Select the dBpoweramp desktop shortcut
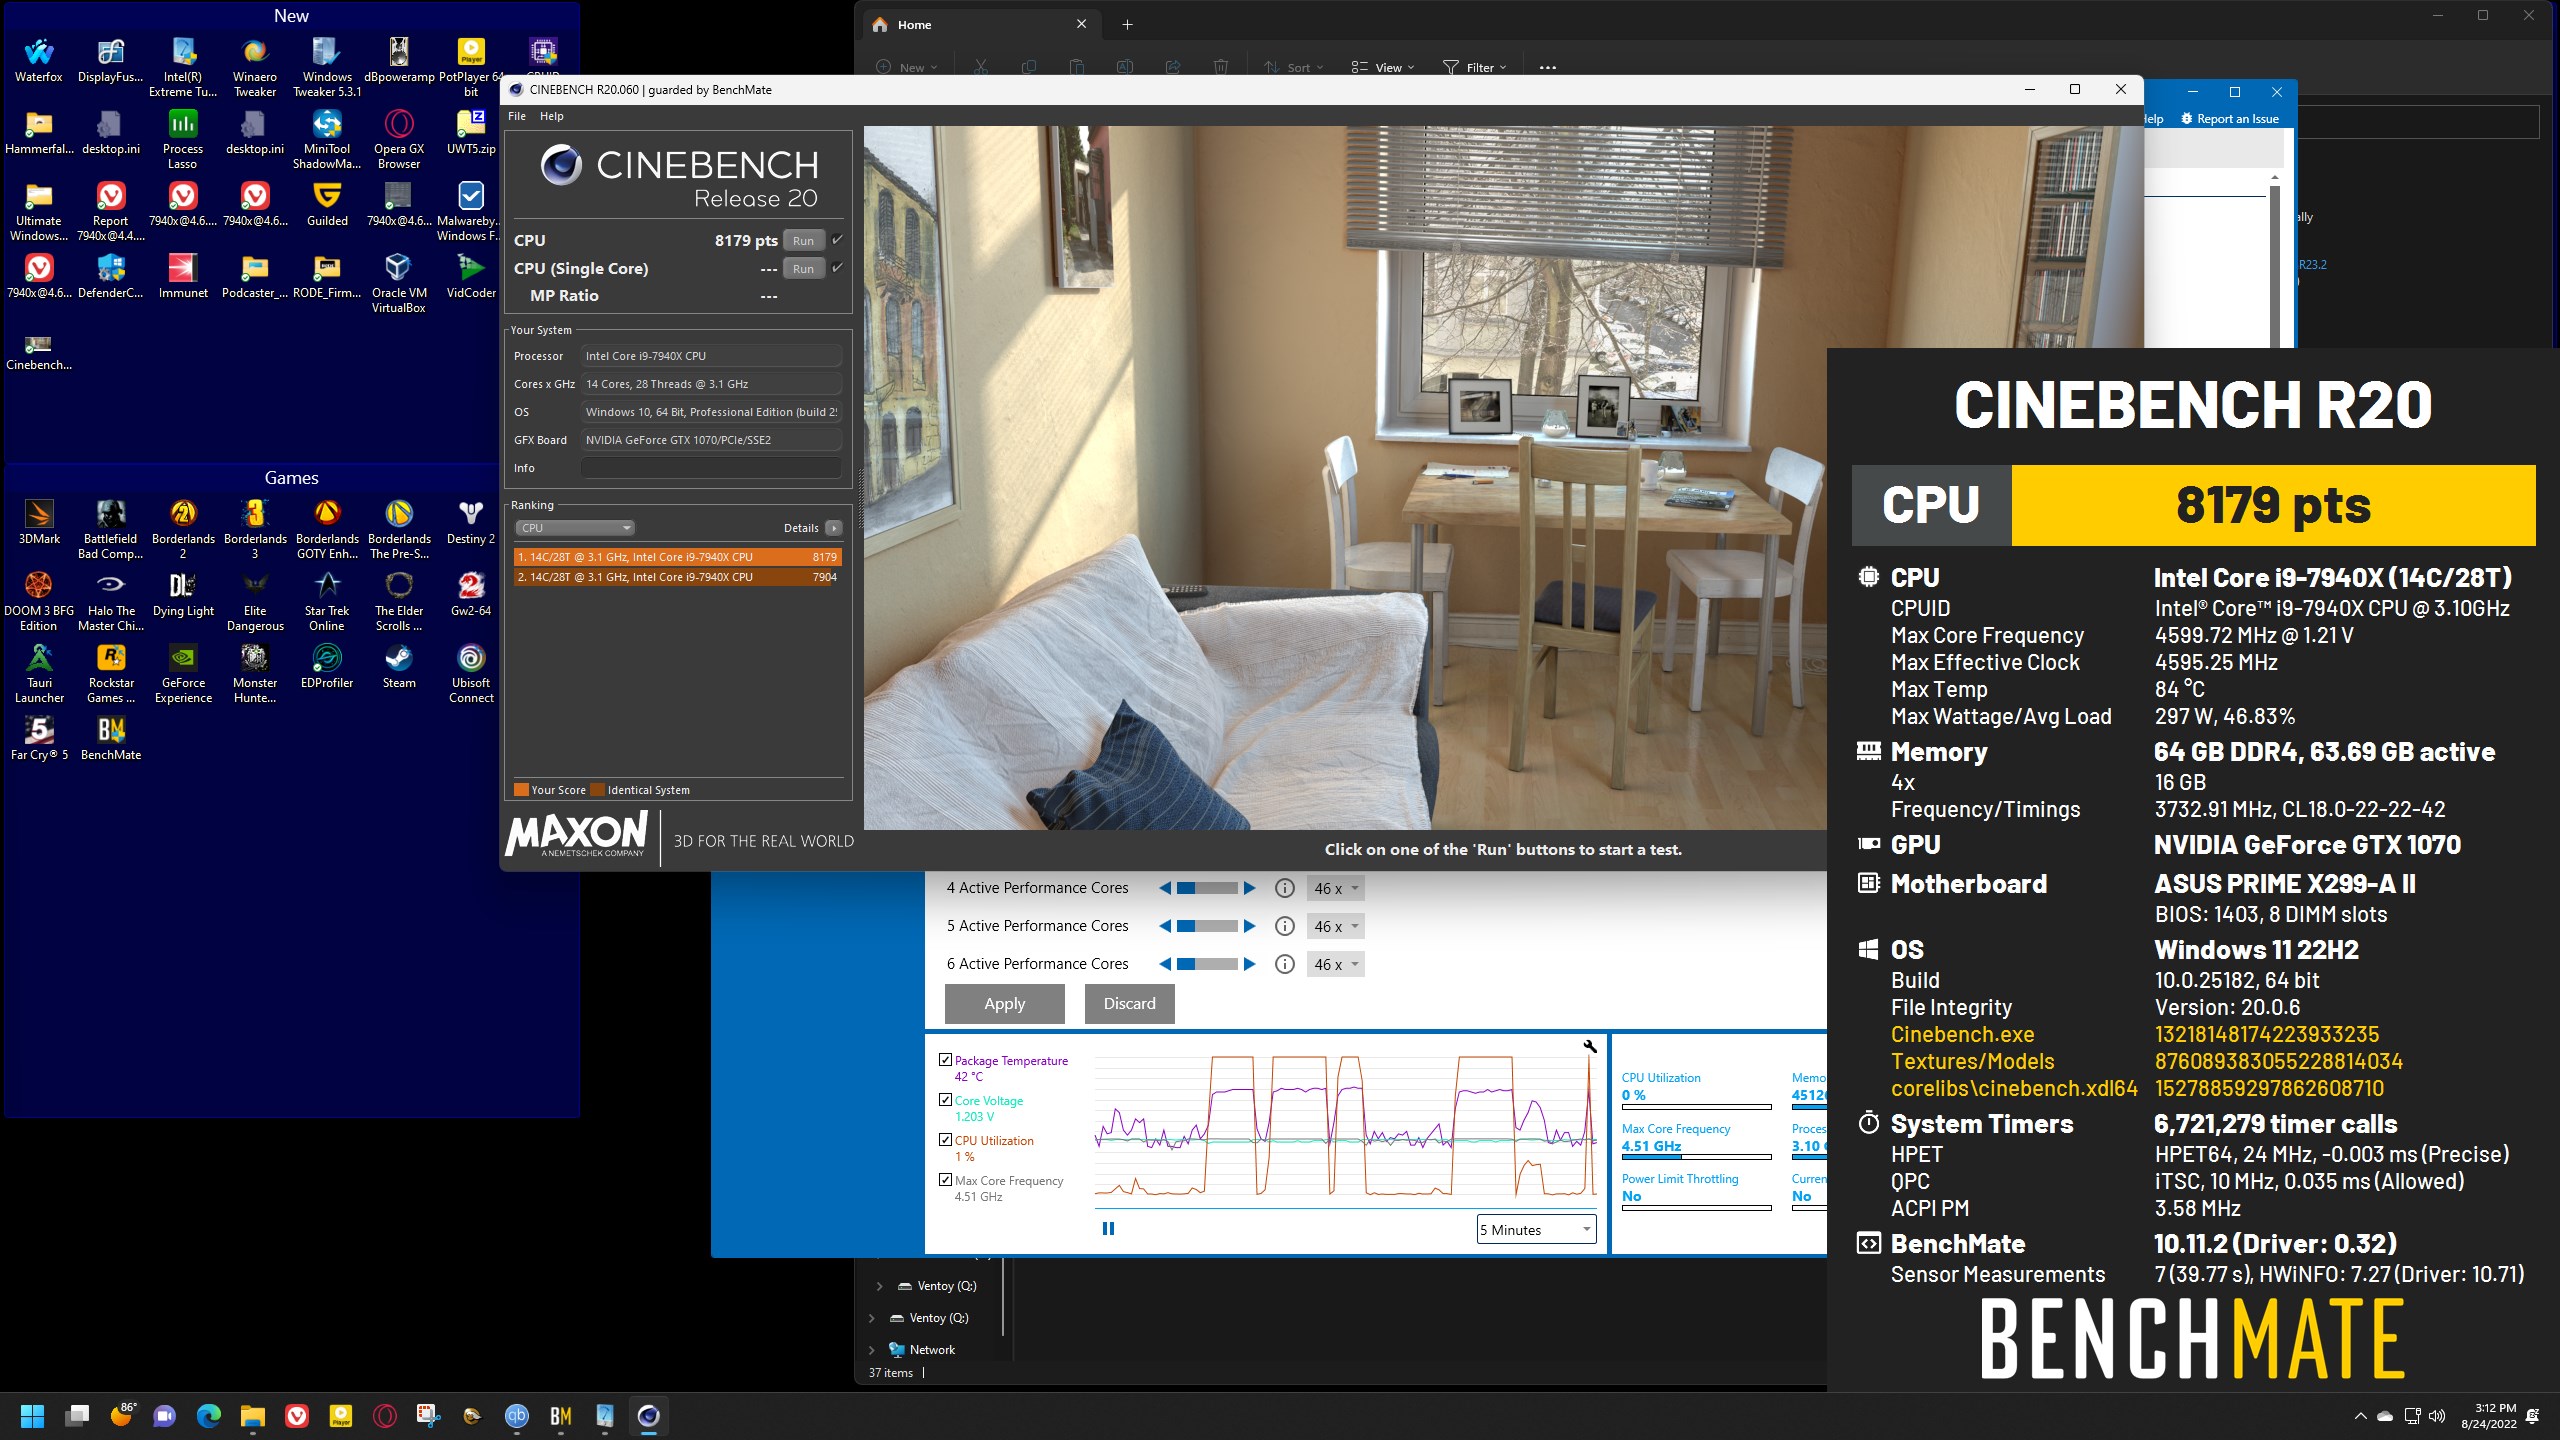 click(x=399, y=60)
